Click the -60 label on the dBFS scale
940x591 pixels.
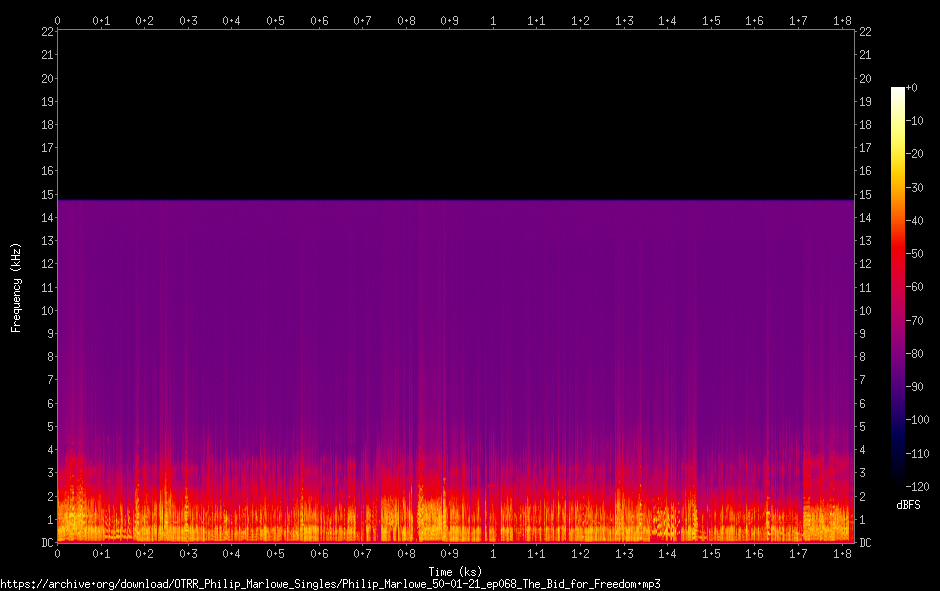tap(914, 287)
